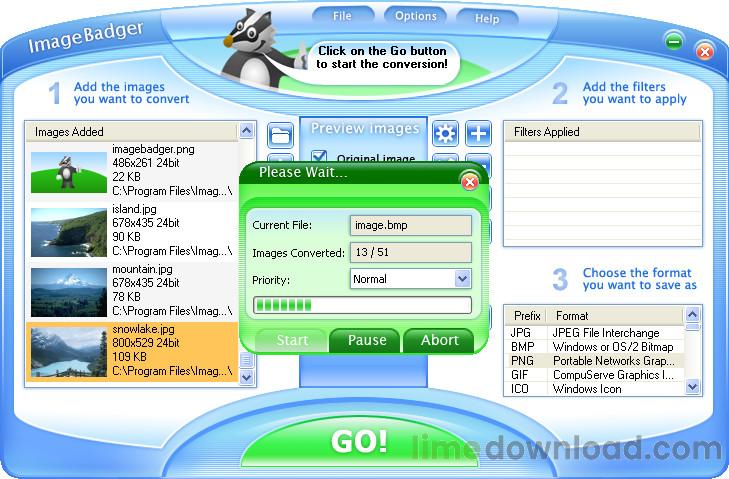Screen dimensions: 729x479
Task: Click 'imagebadger.png' filename text
Action: [153, 149]
